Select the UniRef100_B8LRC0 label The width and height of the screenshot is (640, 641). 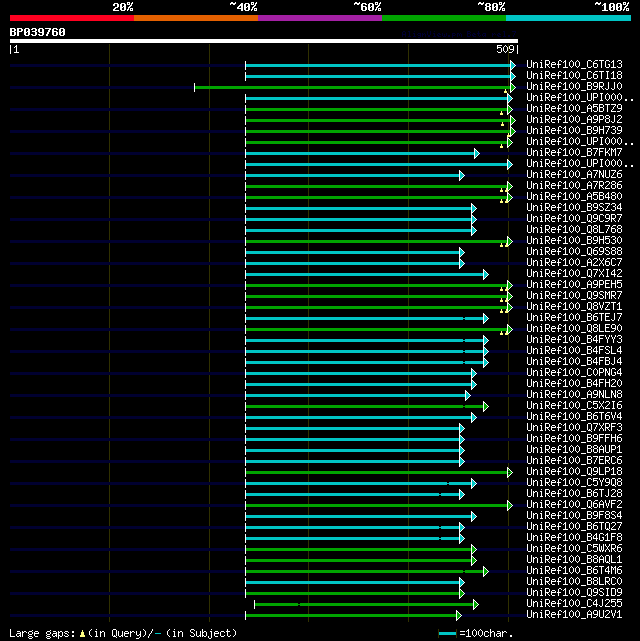574,582
